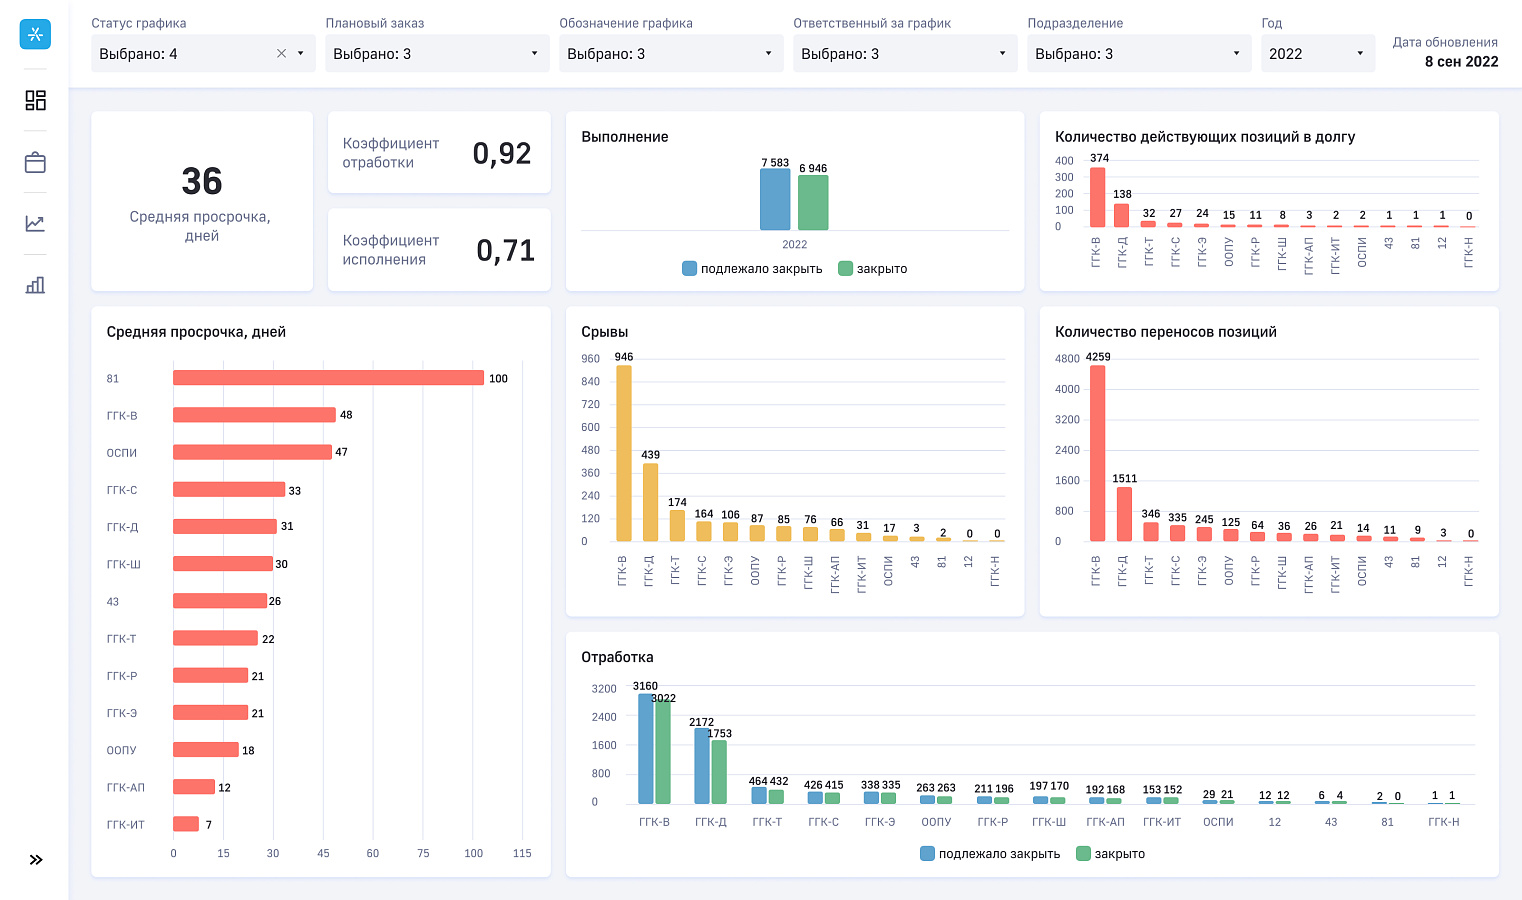1522x900 pixels.
Task: Click the 174 bar in Срывы chart
Action: 677,526
